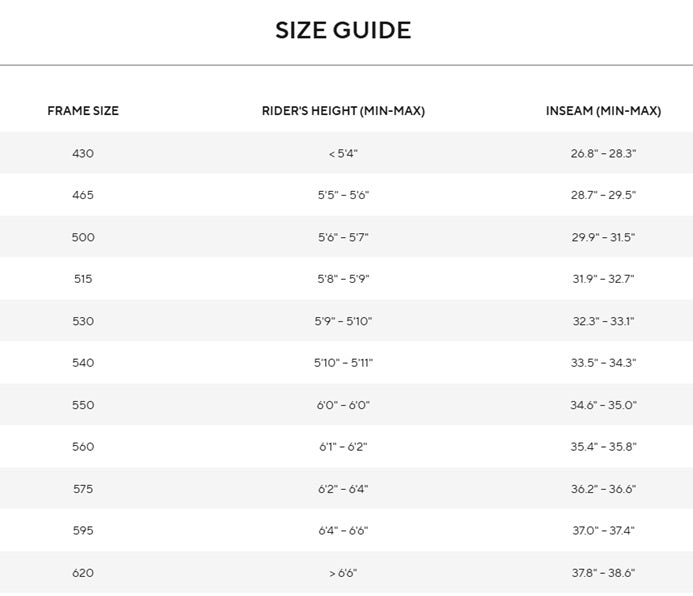Click the 37.0" – 37.4" inseam value
The width and height of the screenshot is (693, 596).
coord(603,530)
